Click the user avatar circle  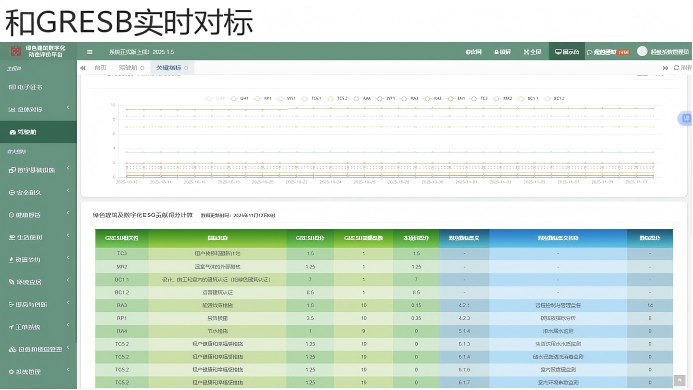(642, 51)
